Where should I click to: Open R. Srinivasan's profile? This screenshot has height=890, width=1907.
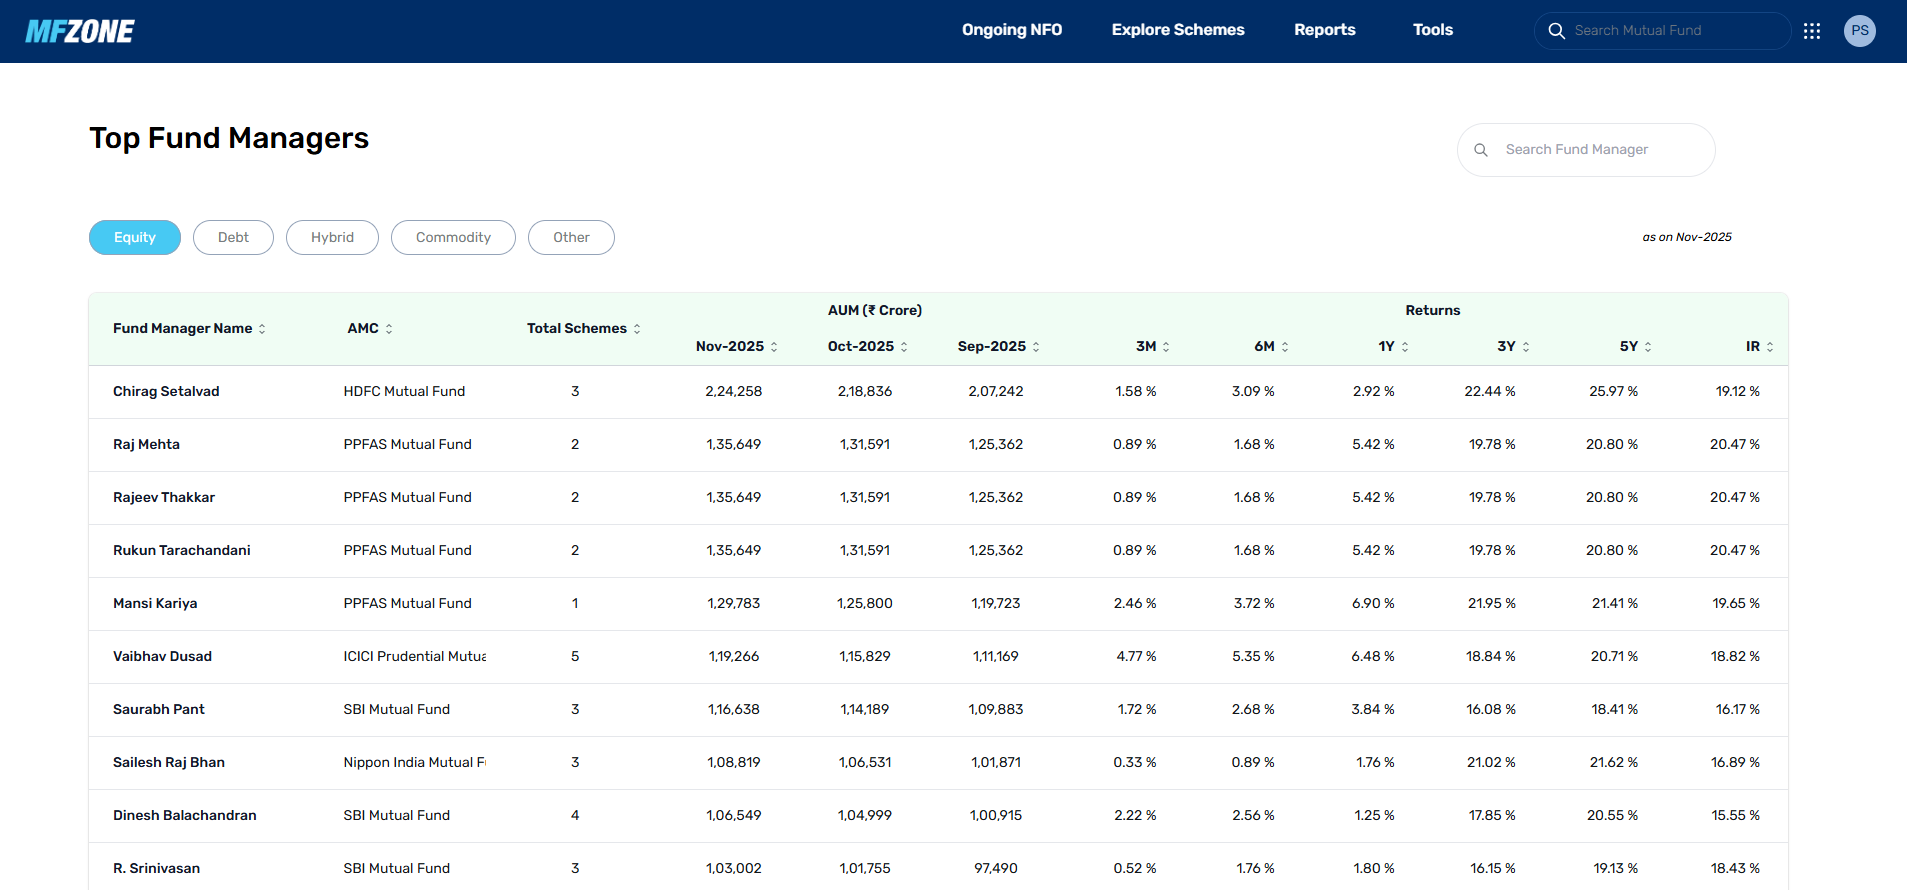[156, 869]
